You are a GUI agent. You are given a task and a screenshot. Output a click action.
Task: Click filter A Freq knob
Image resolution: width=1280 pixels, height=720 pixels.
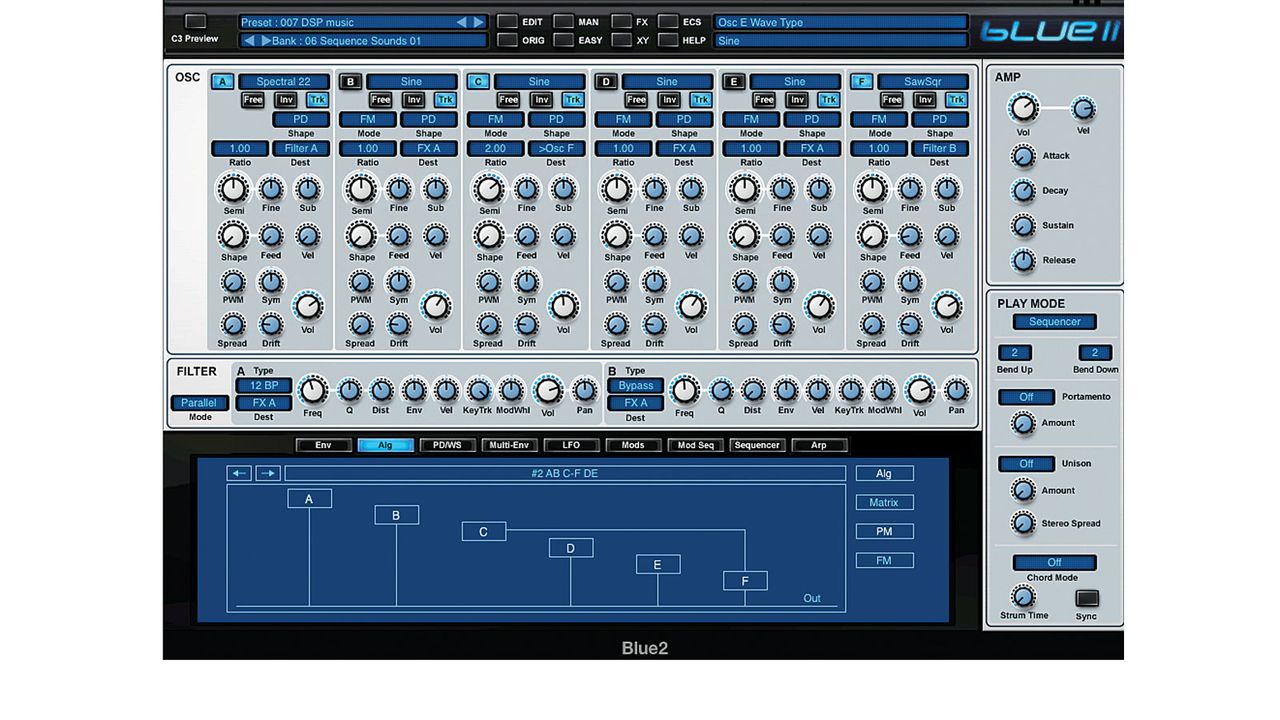313,391
